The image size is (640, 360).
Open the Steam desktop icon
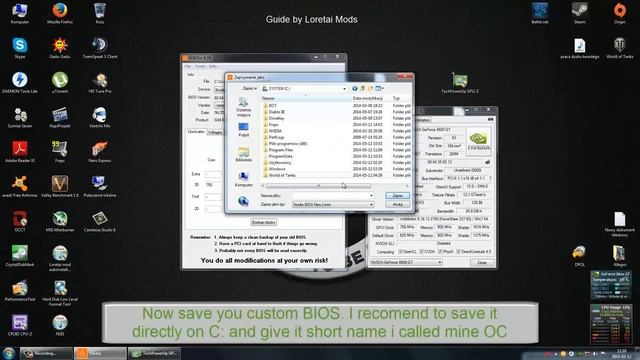click(580, 13)
